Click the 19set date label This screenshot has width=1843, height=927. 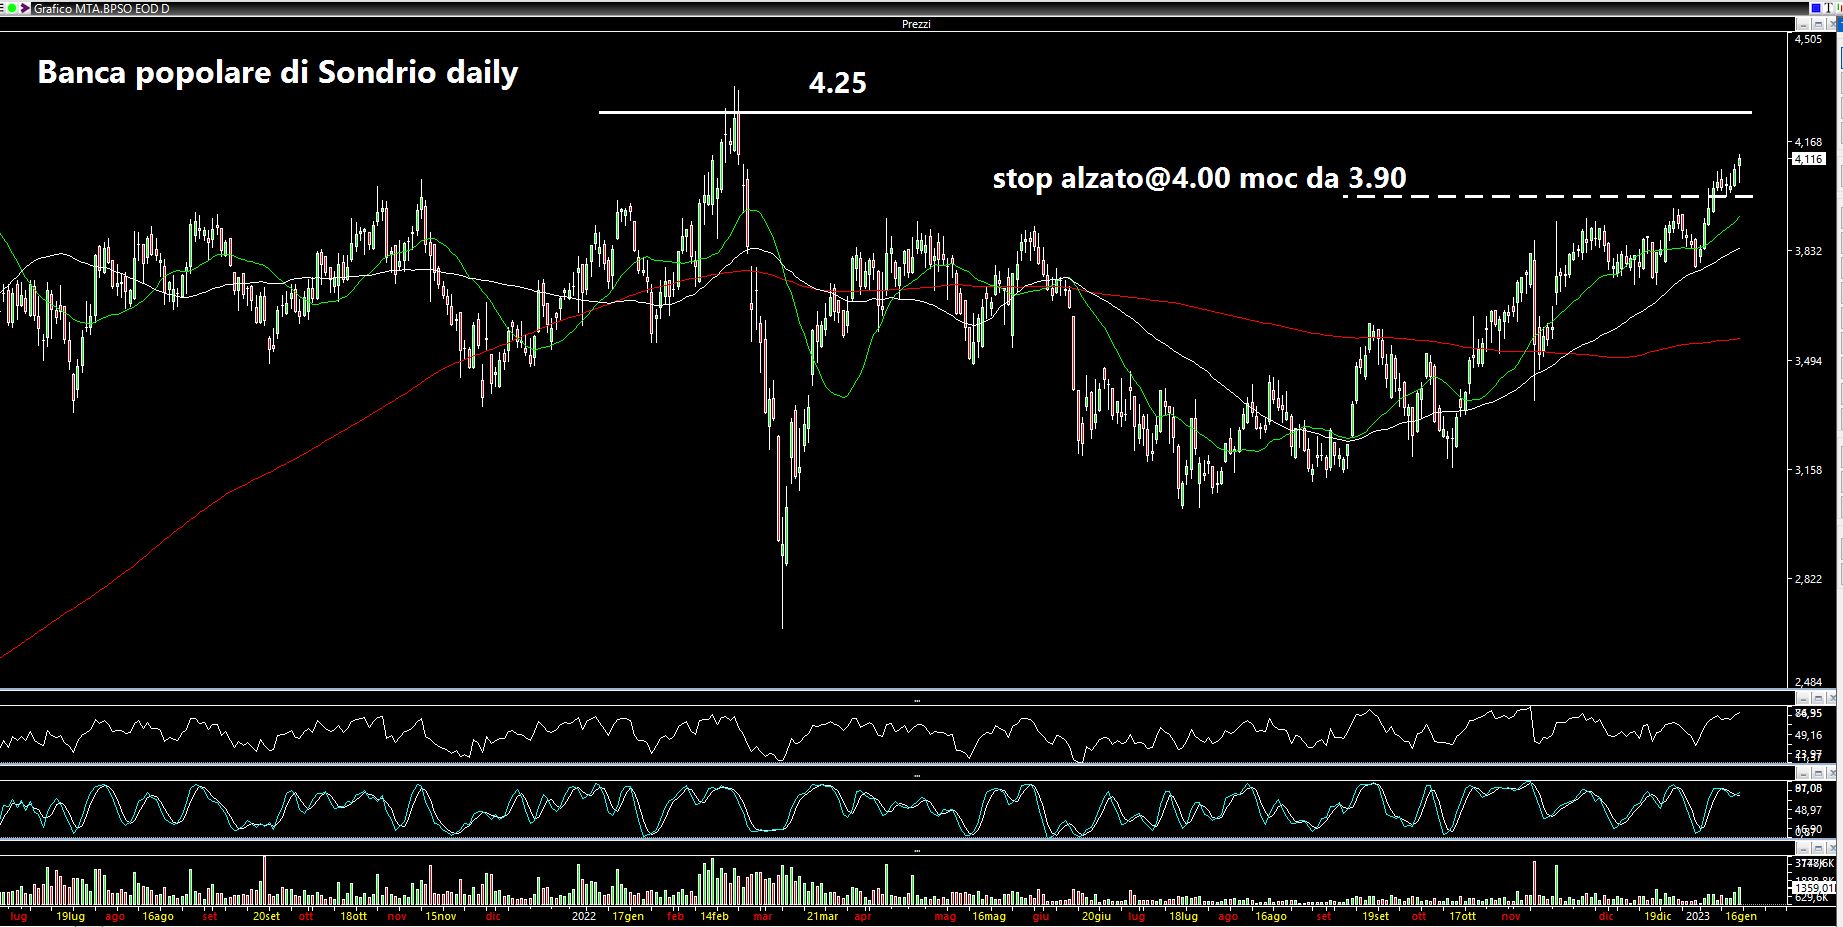click(1375, 916)
